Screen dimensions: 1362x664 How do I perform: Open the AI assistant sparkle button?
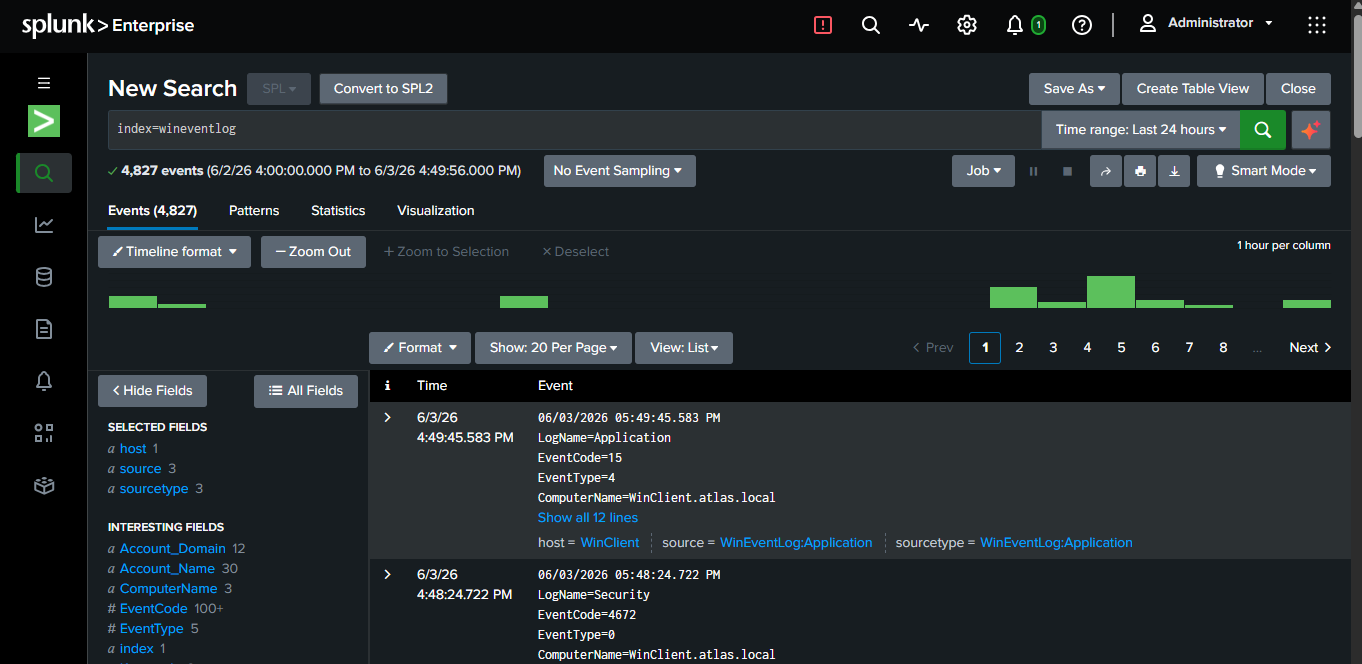[1311, 129]
